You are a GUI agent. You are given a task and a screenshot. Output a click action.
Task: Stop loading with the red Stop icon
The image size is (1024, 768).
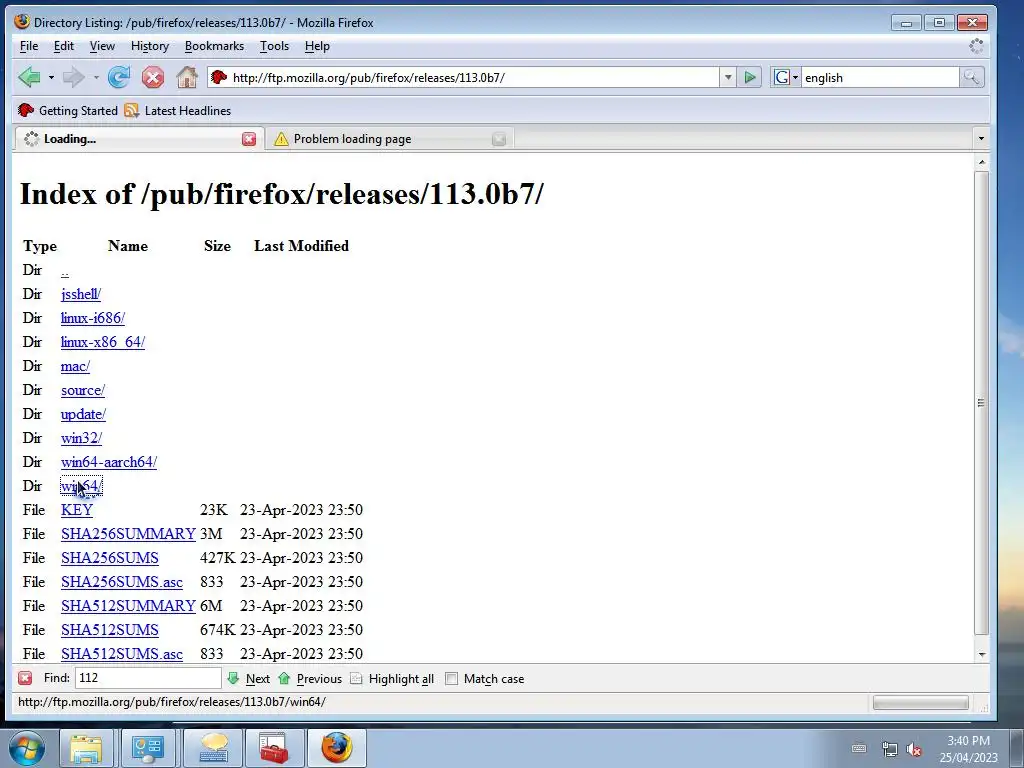pyautogui.click(x=153, y=78)
